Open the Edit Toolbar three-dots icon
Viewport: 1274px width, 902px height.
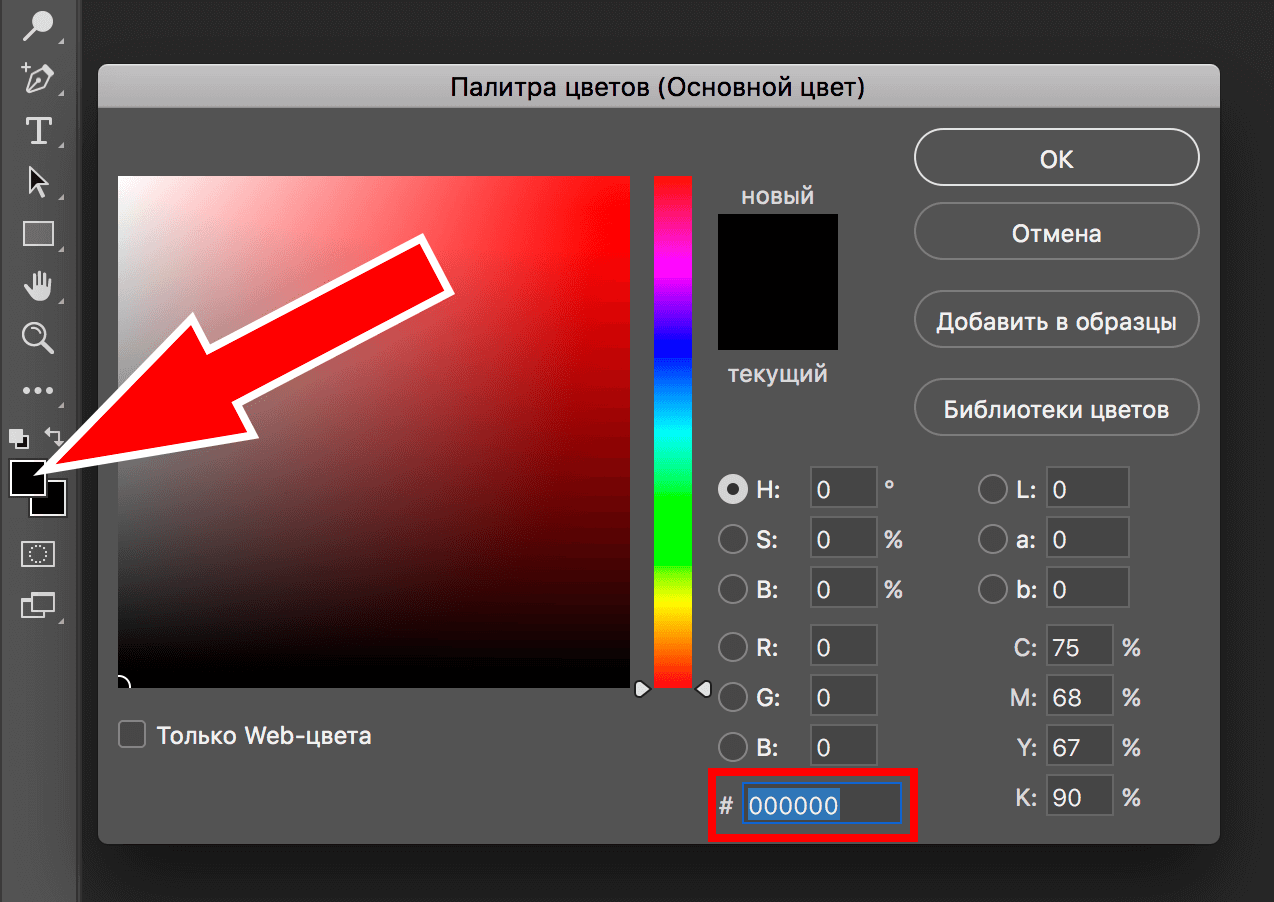pos(38,390)
